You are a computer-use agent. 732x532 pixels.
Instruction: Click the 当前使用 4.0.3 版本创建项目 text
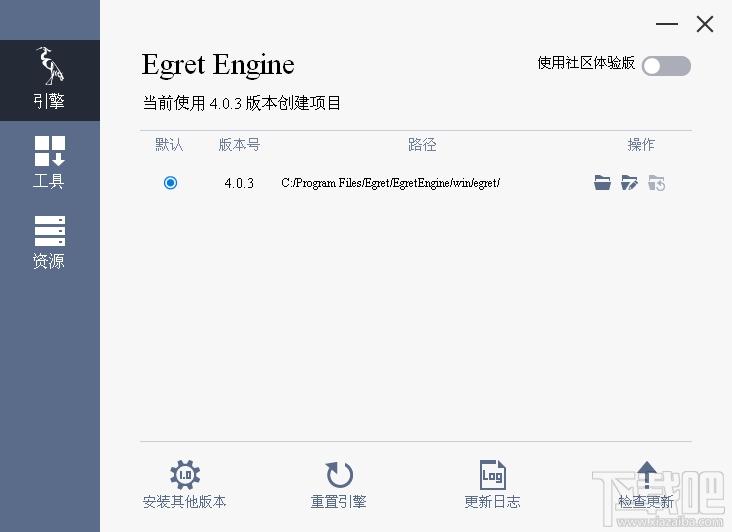click(x=241, y=103)
